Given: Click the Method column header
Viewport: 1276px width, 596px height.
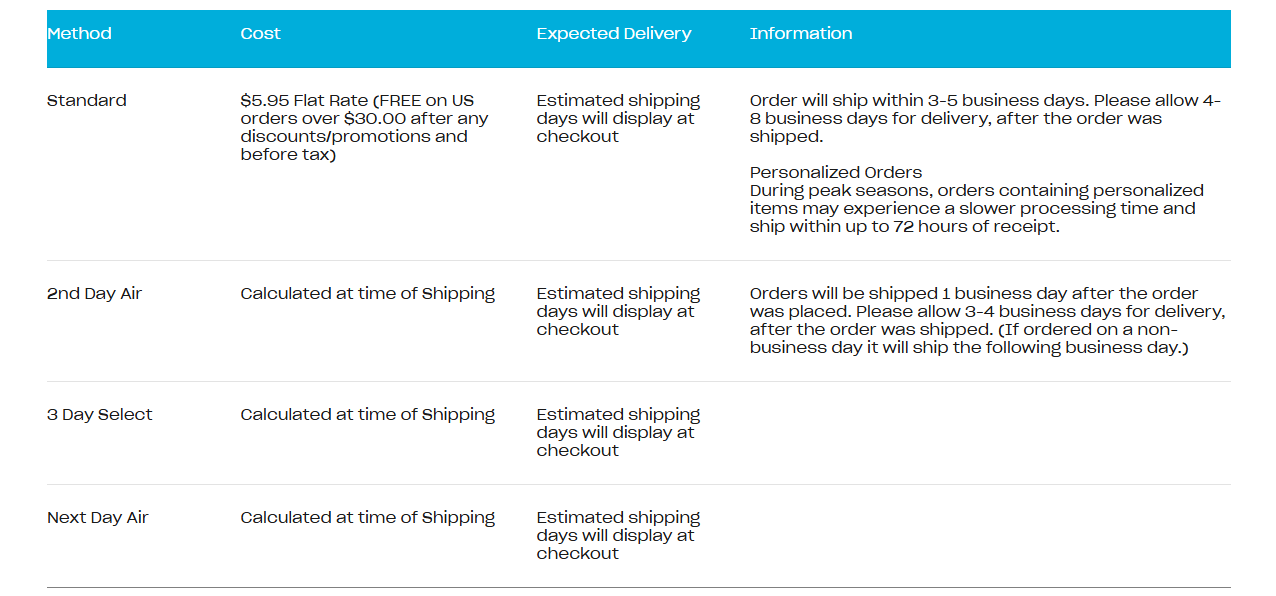Looking at the screenshot, I should pos(79,34).
